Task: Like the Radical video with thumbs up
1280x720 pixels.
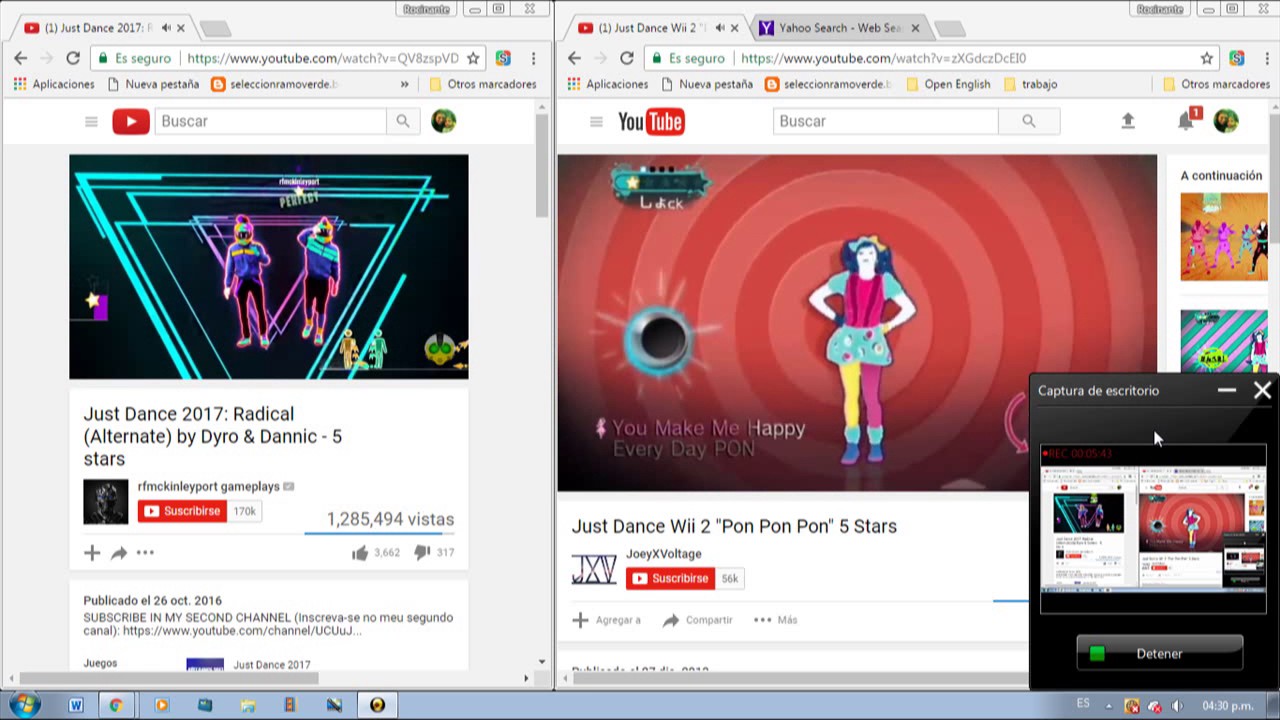Action: click(x=360, y=552)
